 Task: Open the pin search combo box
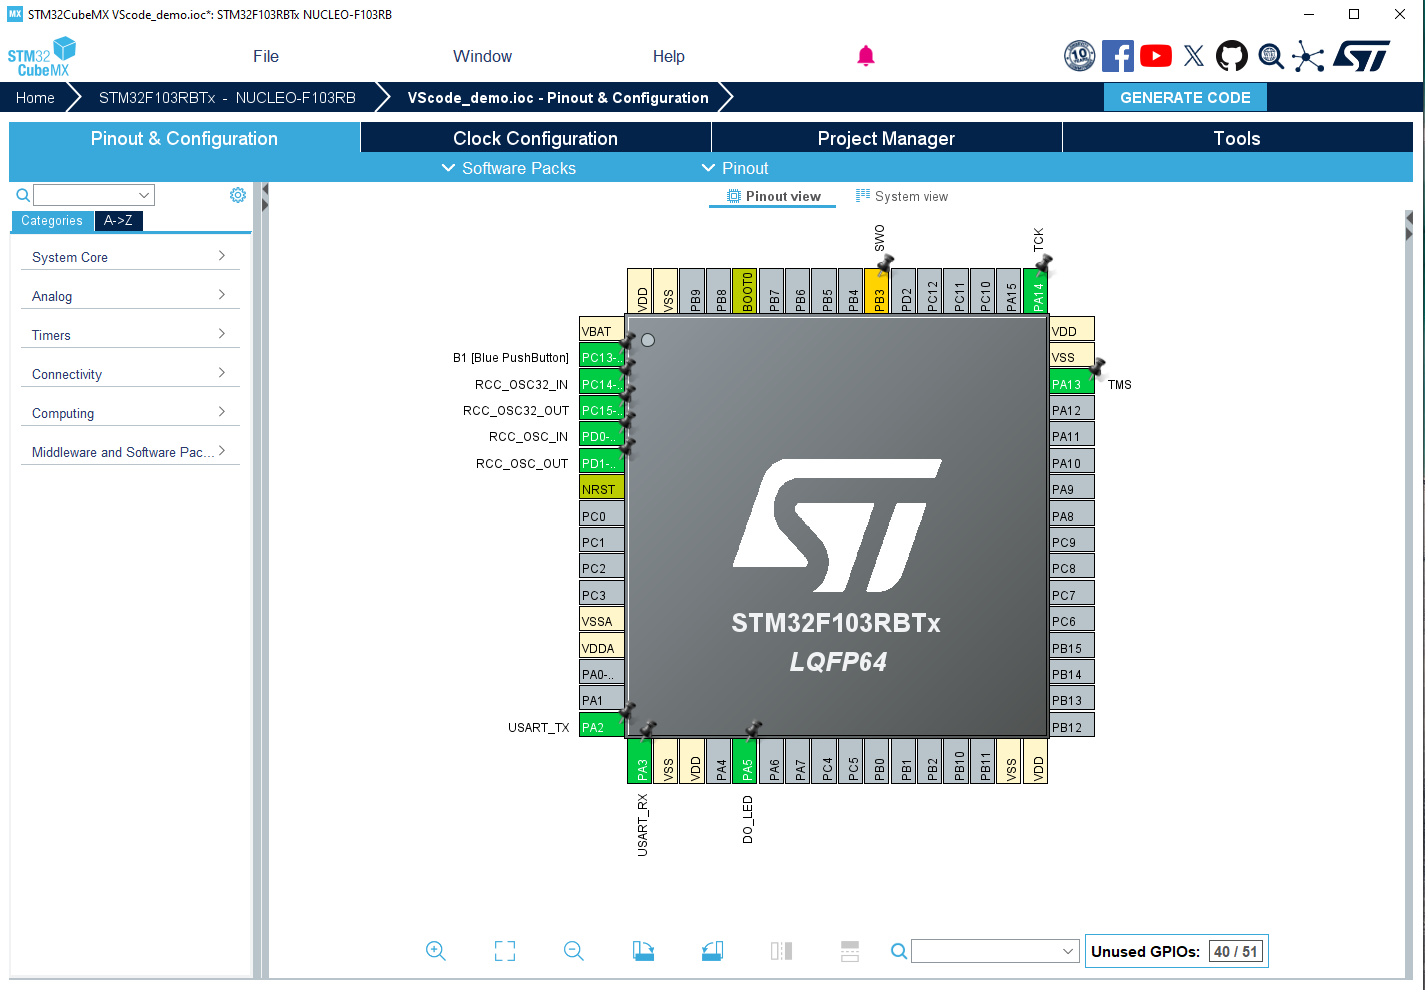[995, 951]
